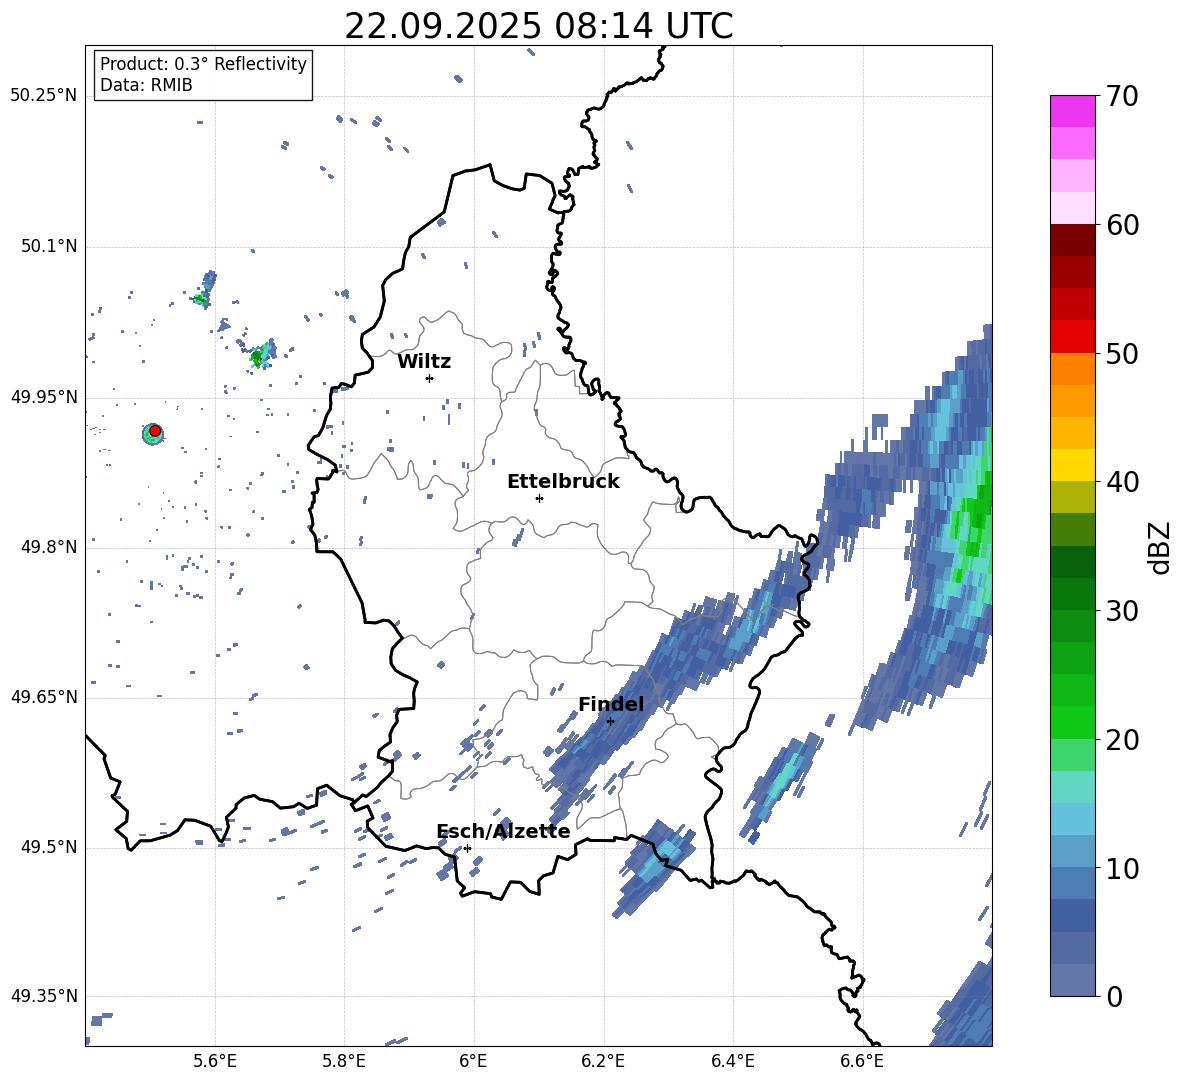Click the Esch/Alzette cross marker
Screen dimensions: 1184x1081
467,848
